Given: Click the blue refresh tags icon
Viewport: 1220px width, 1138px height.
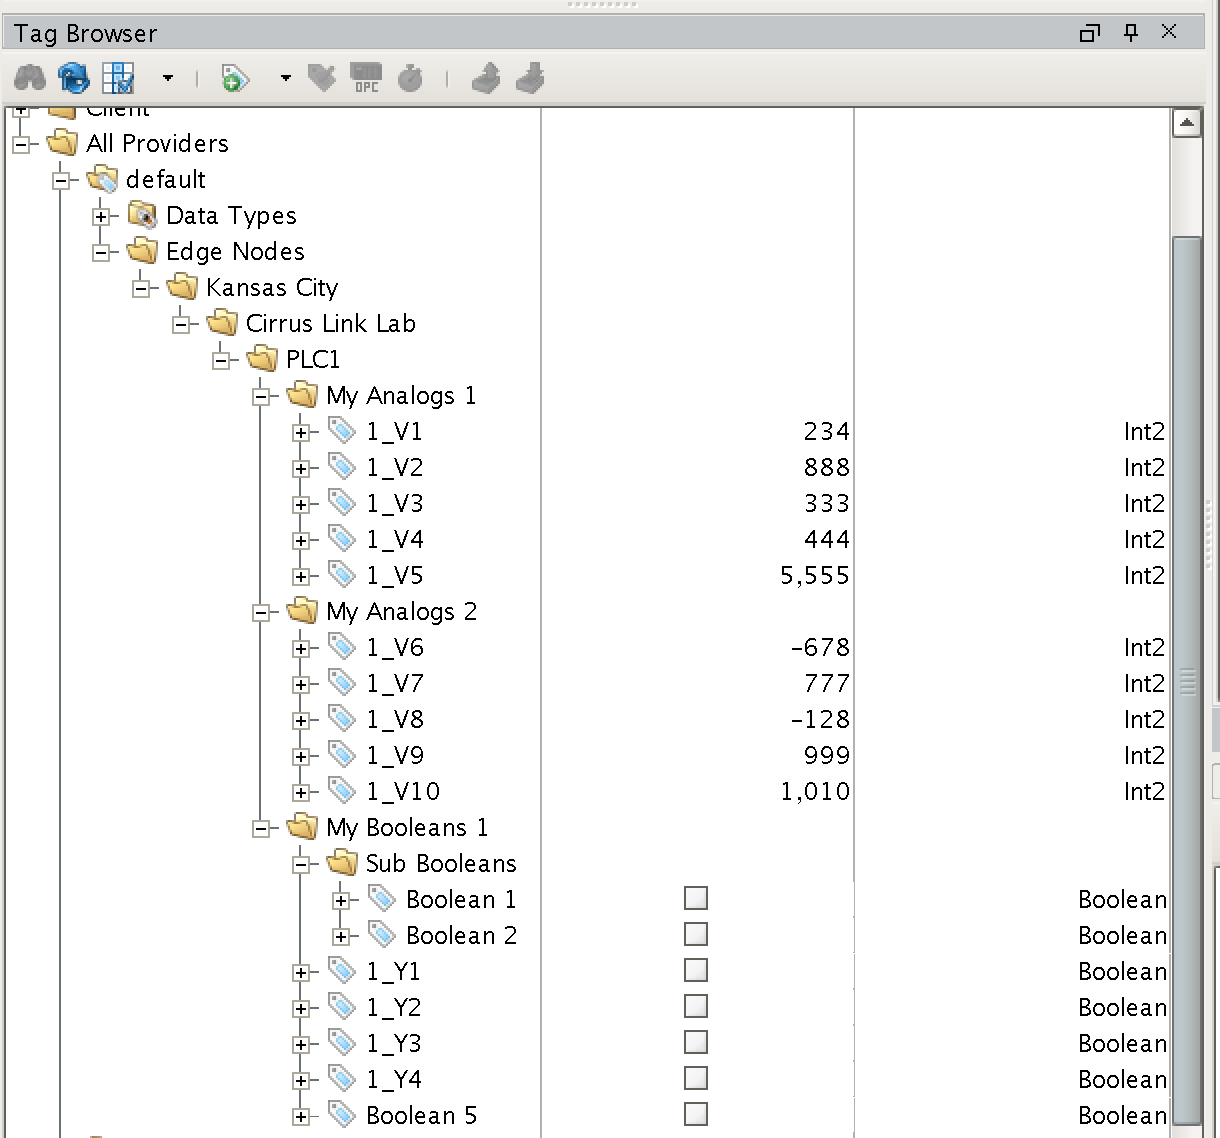Looking at the screenshot, I should (74, 77).
